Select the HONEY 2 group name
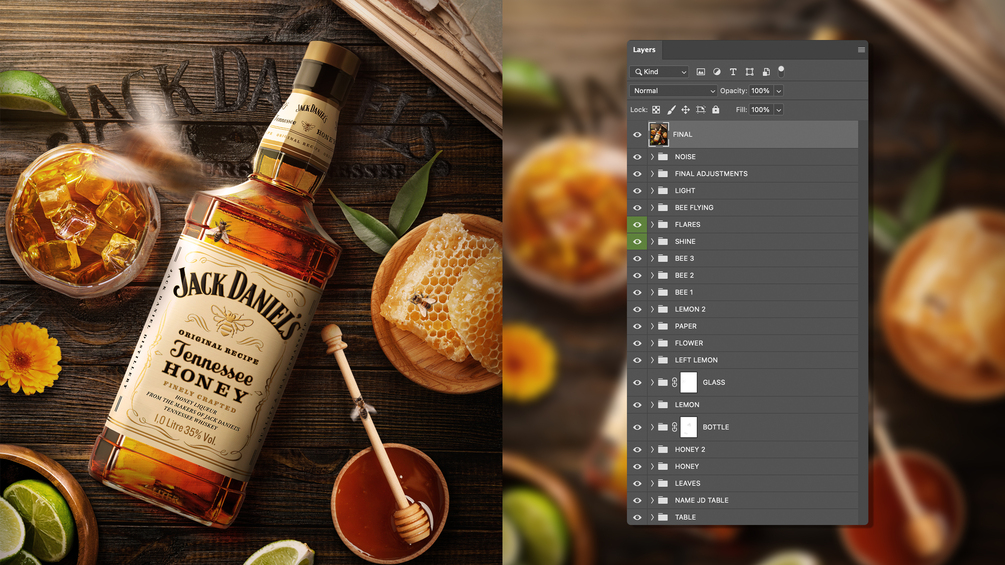 (x=690, y=450)
